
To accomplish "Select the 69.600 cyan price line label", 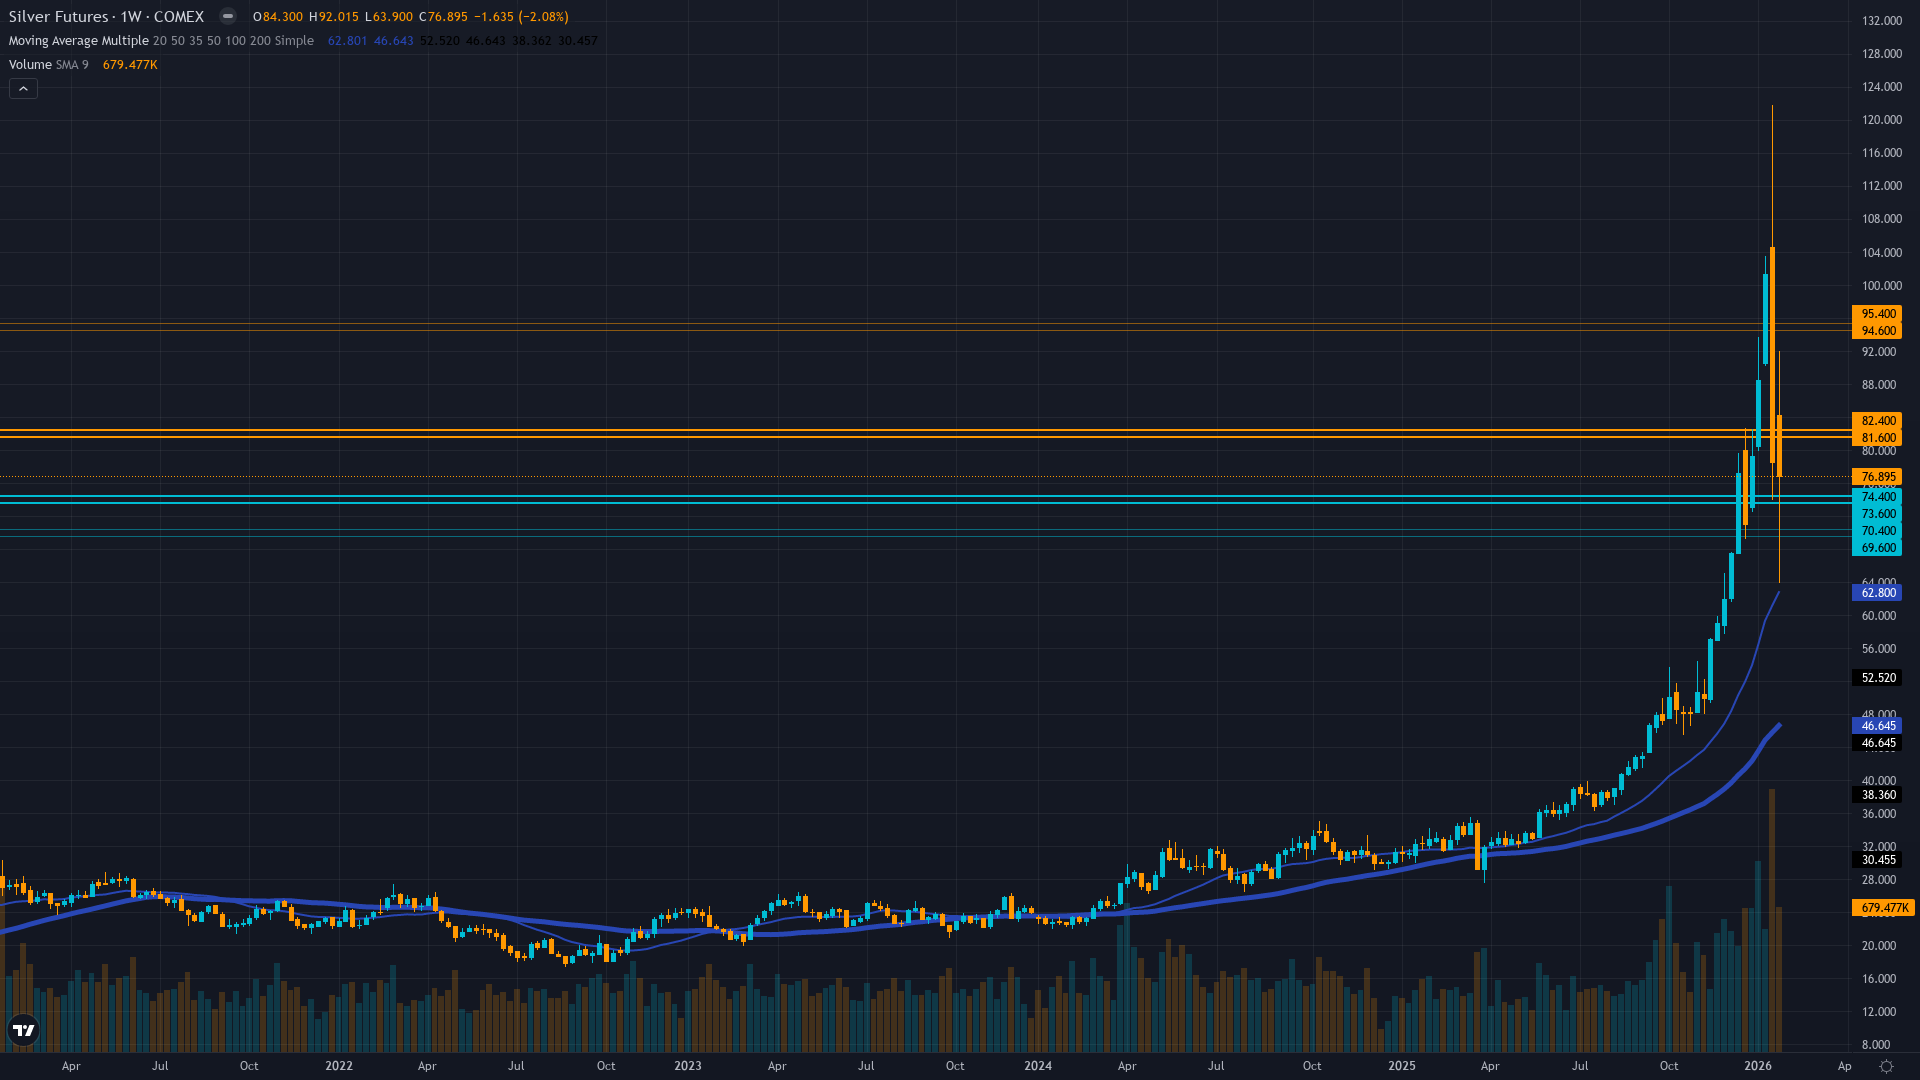I will 1877,548.
